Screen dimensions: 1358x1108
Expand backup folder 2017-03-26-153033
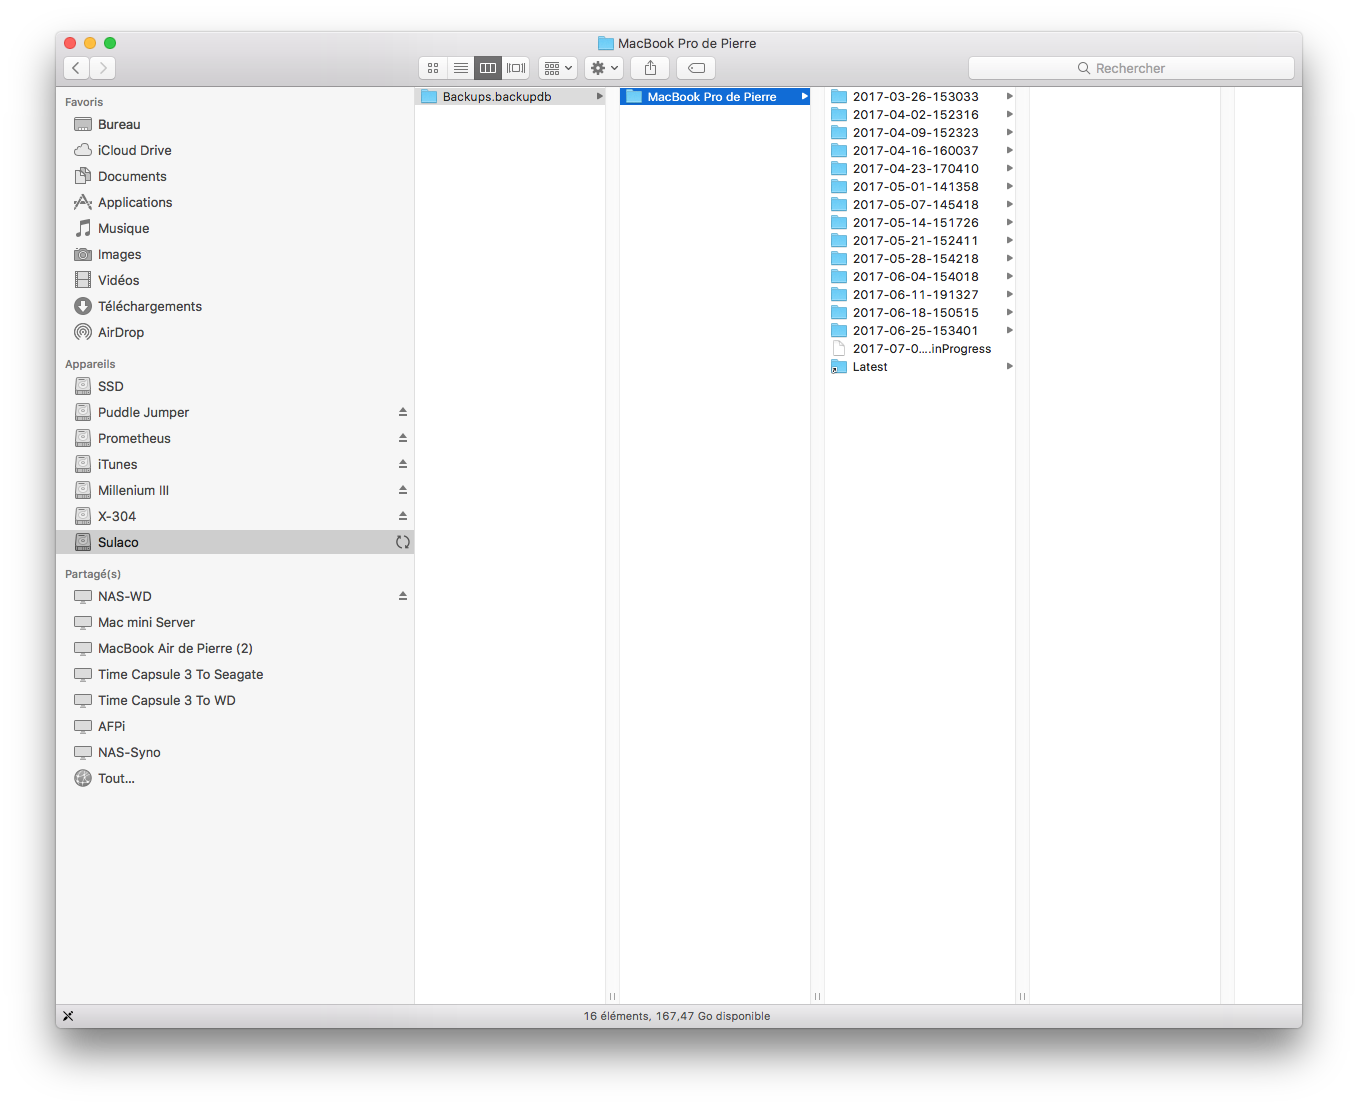pyautogui.click(x=1010, y=97)
